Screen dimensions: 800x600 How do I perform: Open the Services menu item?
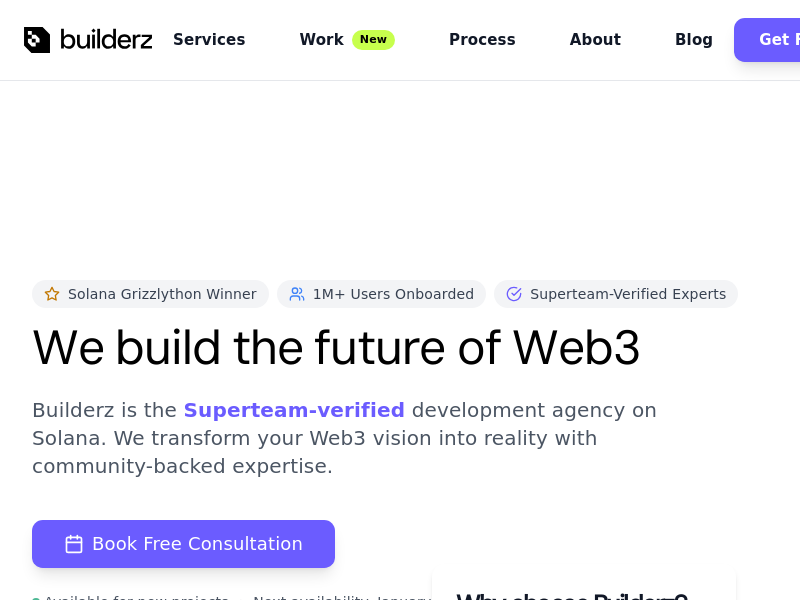[209, 40]
